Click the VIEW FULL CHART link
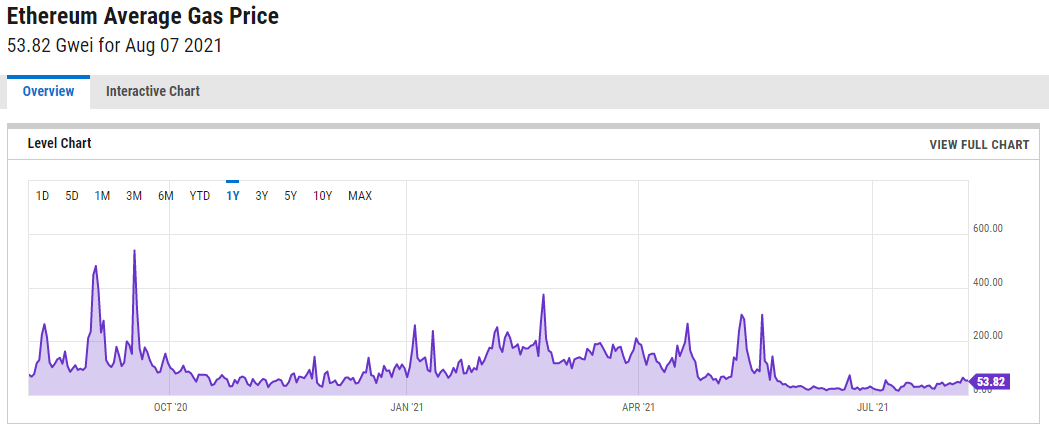The width and height of the screenshot is (1049, 434). coord(979,144)
